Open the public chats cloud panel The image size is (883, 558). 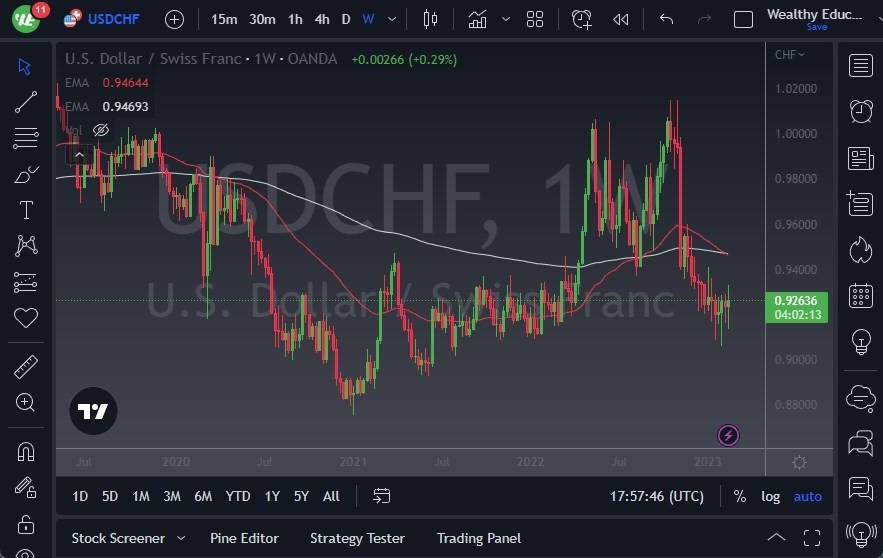tap(860, 398)
